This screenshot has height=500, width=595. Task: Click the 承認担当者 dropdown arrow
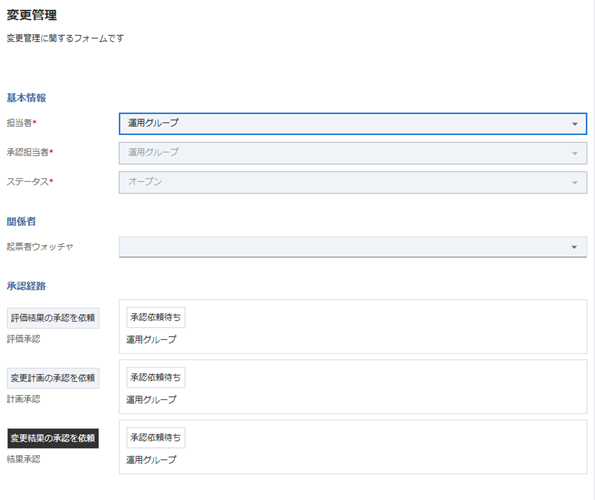575,153
